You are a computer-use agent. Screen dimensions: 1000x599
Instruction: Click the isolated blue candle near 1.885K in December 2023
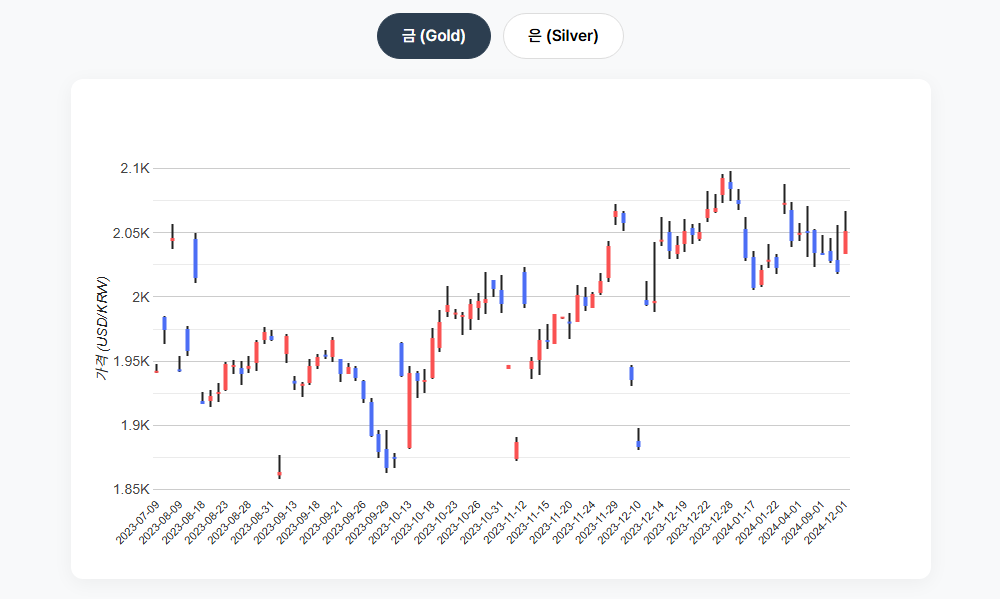(638, 443)
